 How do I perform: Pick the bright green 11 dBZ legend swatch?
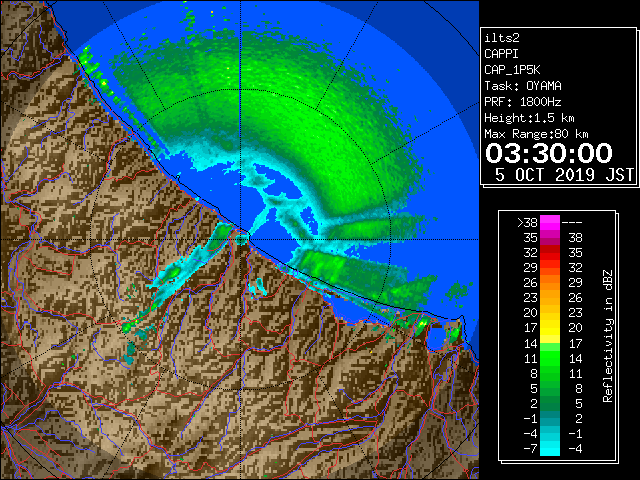coord(550,358)
